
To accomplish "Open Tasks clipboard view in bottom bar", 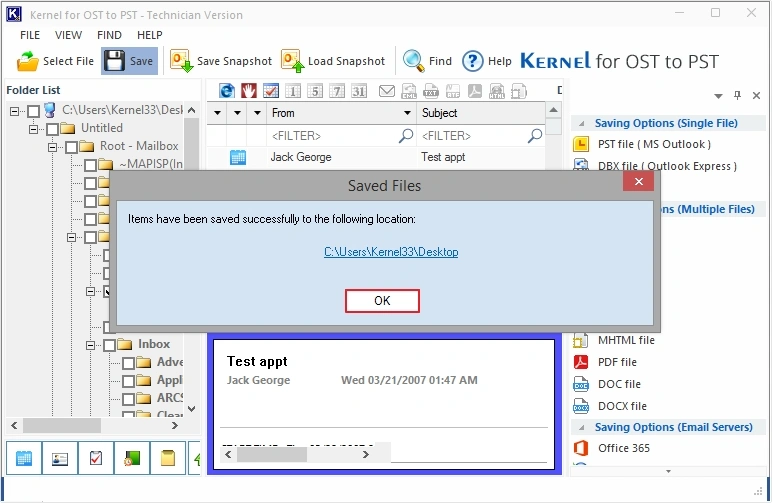I will 96,458.
